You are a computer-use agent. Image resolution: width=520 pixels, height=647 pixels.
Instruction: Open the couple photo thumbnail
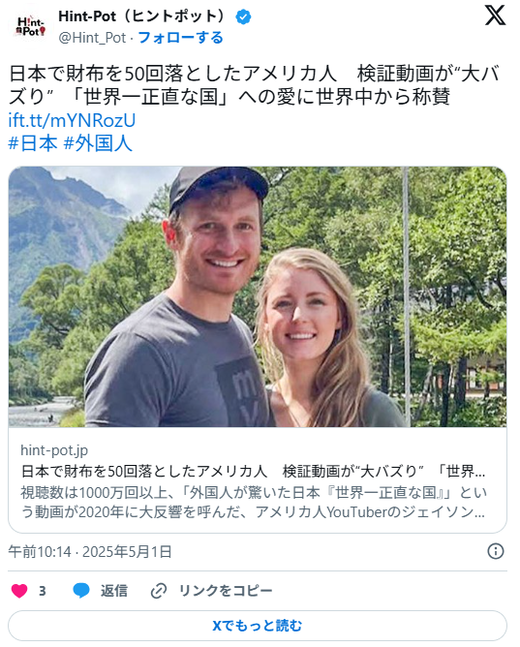point(258,297)
